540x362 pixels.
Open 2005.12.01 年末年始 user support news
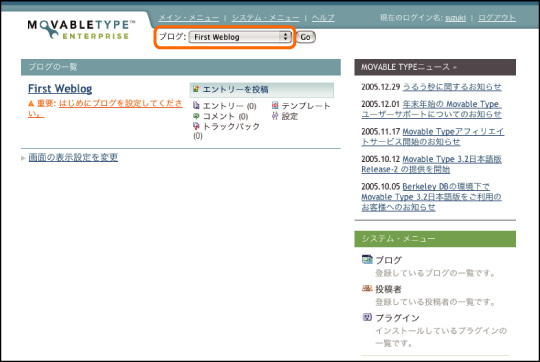point(432,109)
